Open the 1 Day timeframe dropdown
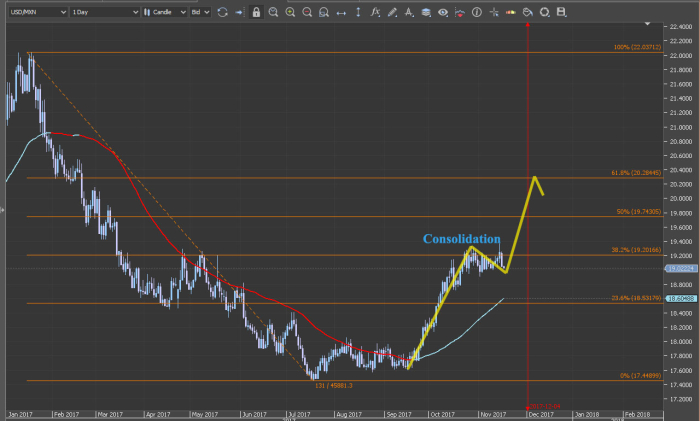Viewport: 700px width, 421px height. pyautogui.click(x=105, y=12)
